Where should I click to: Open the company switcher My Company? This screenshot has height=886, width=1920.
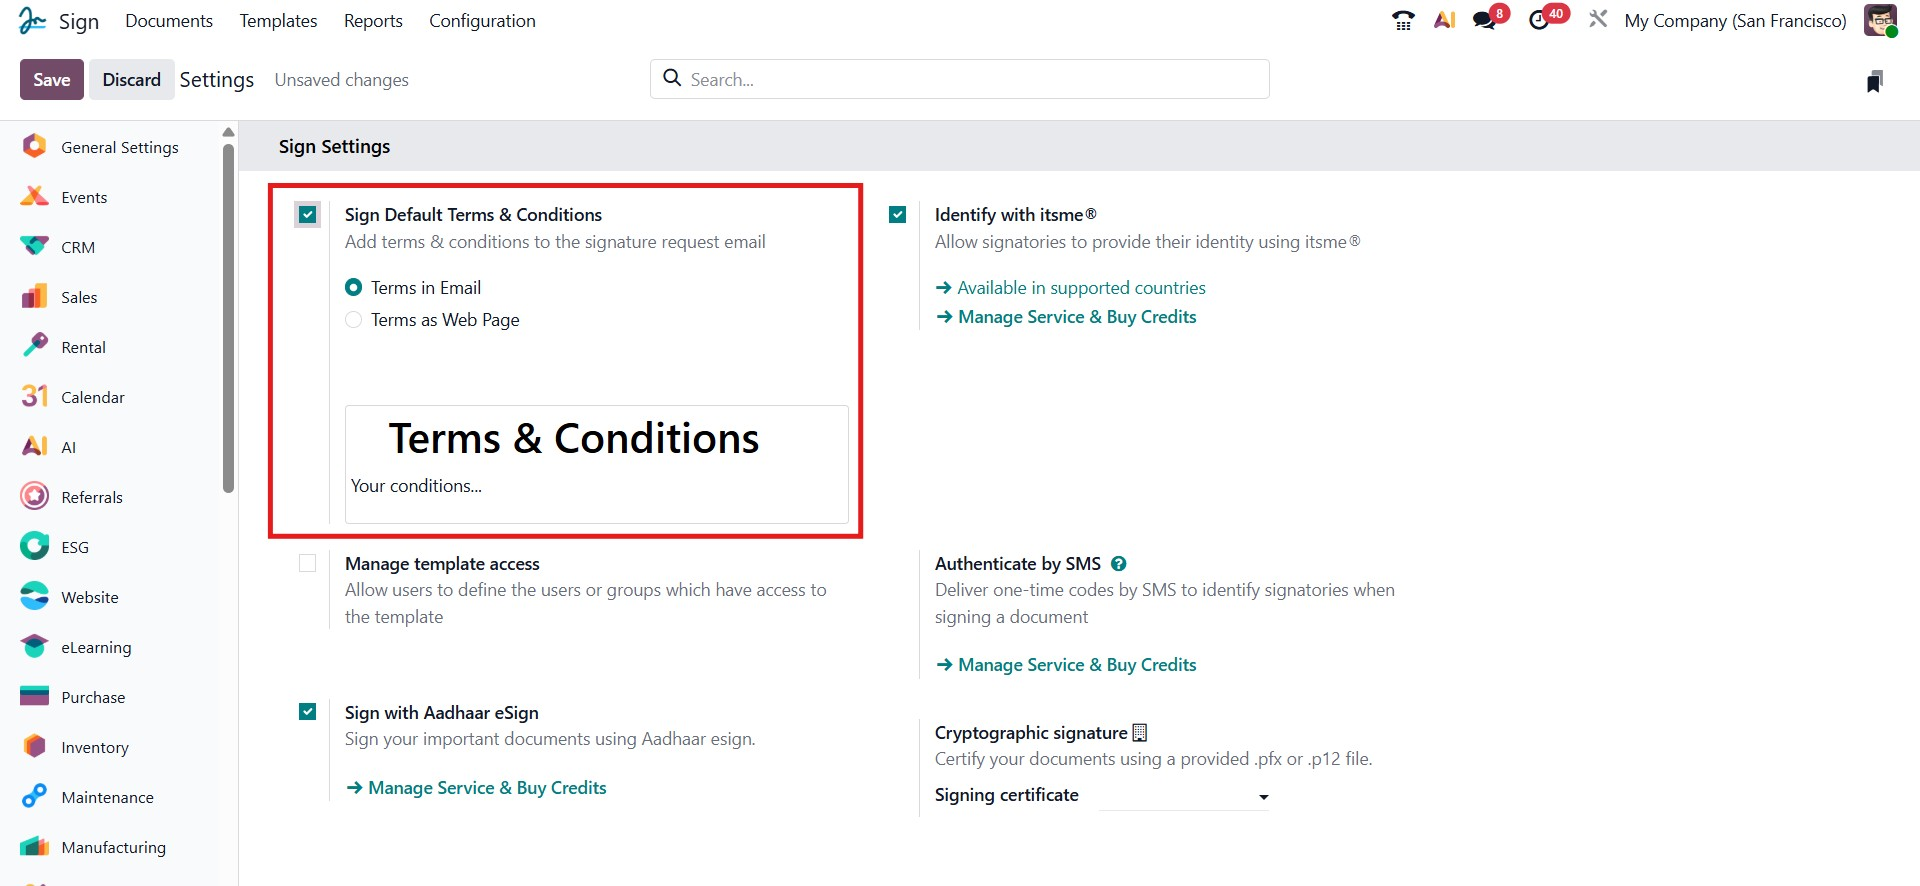tap(1735, 21)
